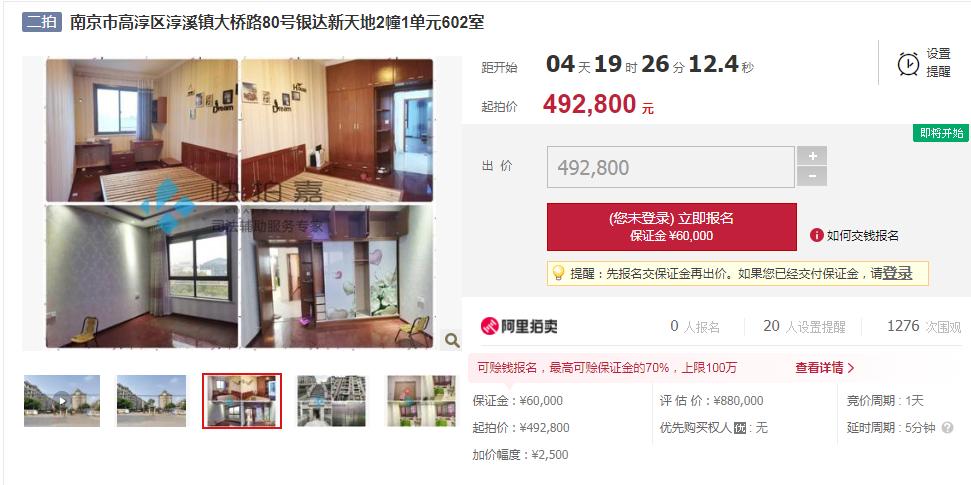Click the red info icon beside 如何交钱报名

816,235
